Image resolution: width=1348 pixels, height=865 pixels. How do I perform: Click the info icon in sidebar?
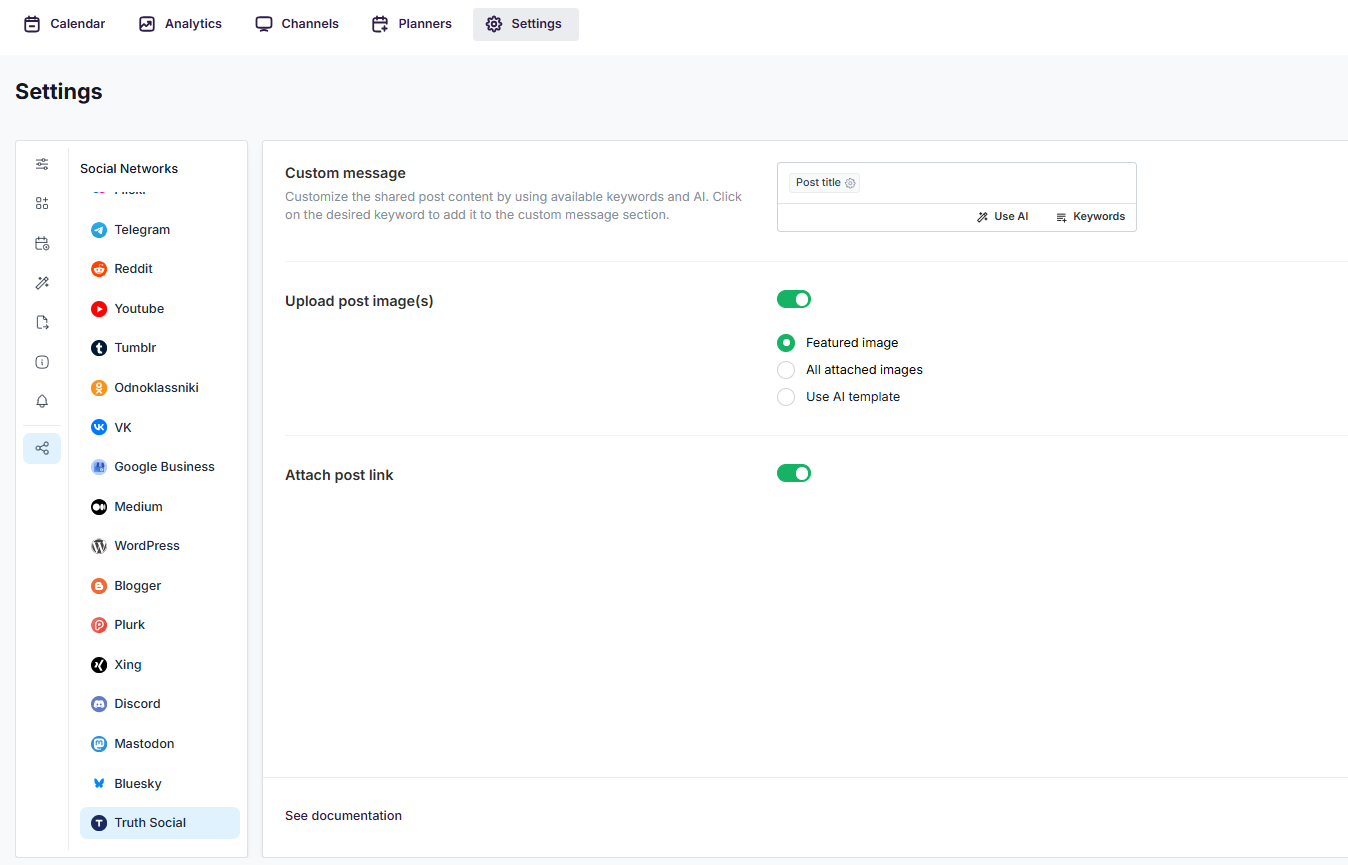(x=42, y=362)
